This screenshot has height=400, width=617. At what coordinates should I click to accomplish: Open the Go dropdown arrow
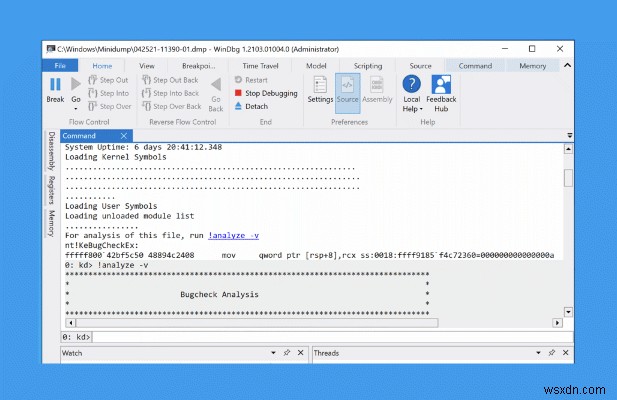(76, 109)
